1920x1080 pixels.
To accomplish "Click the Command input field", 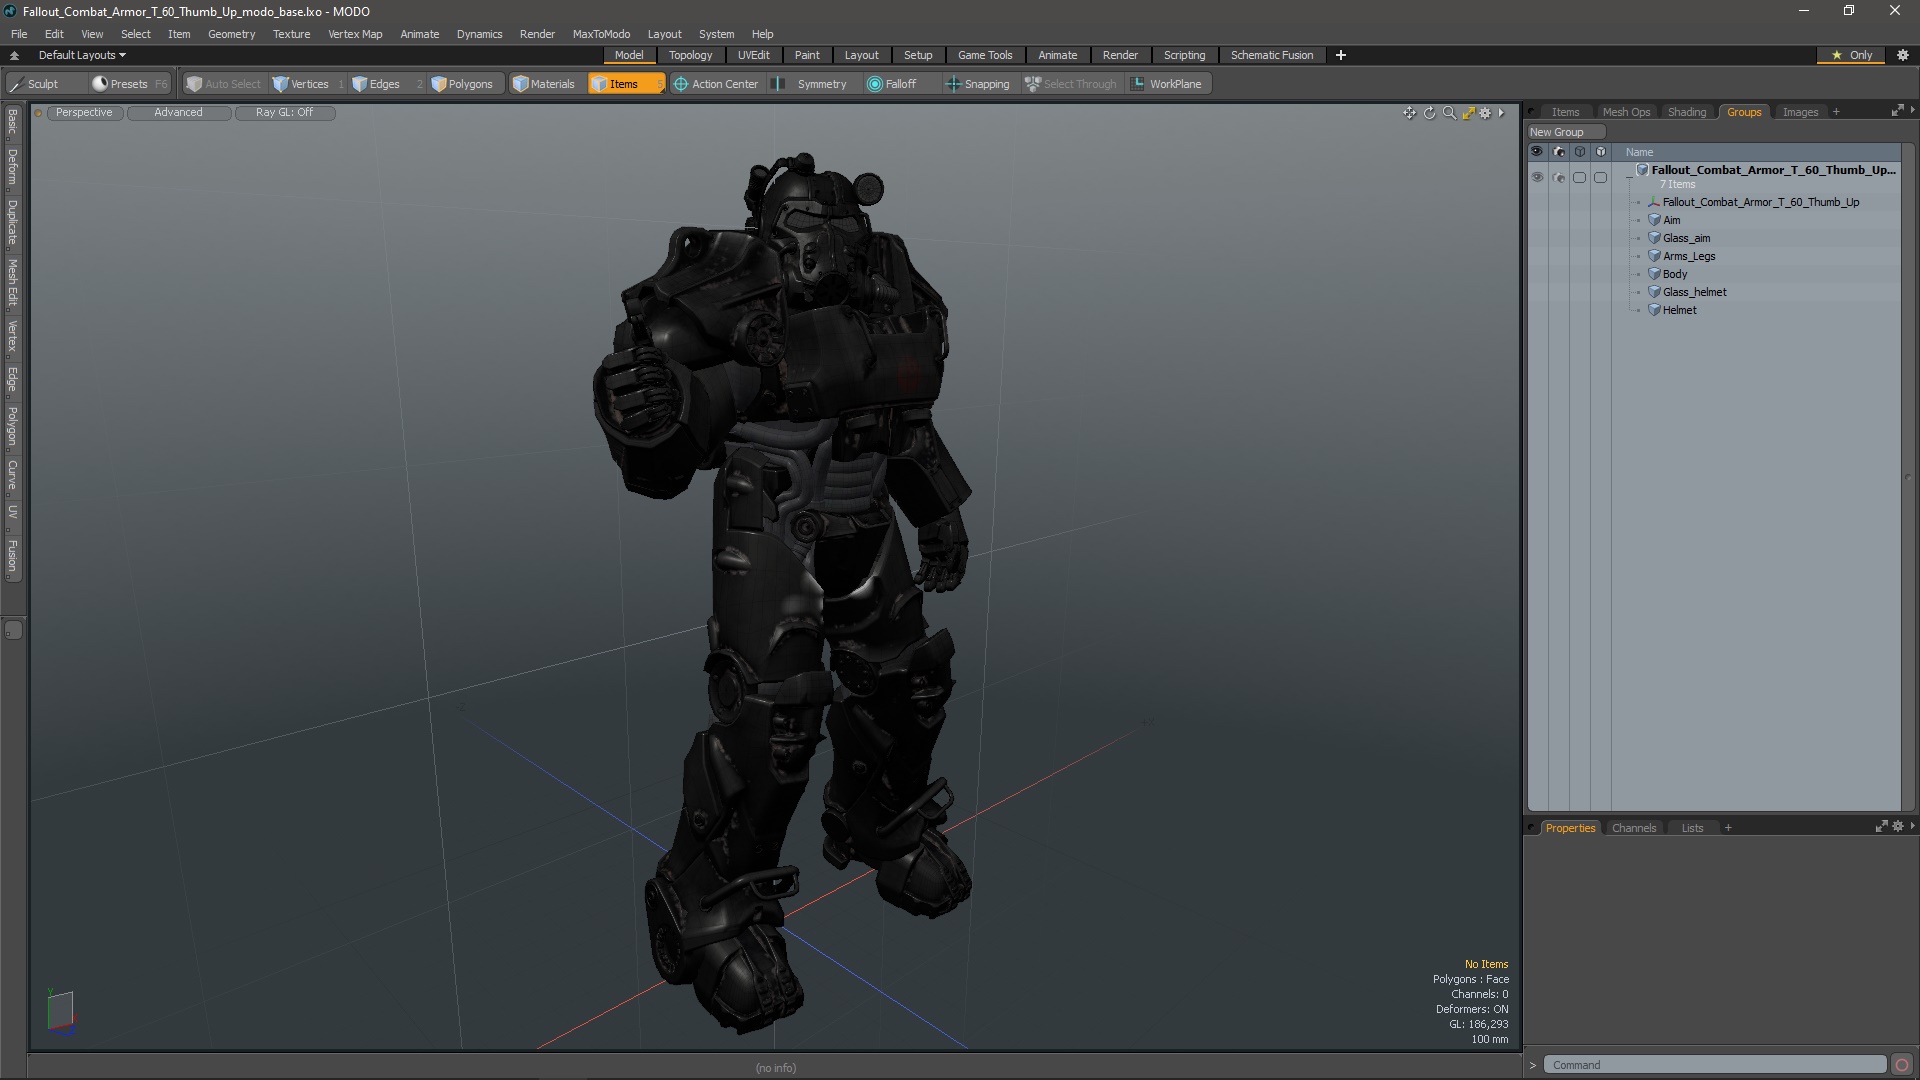I will click(1714, 1065).
